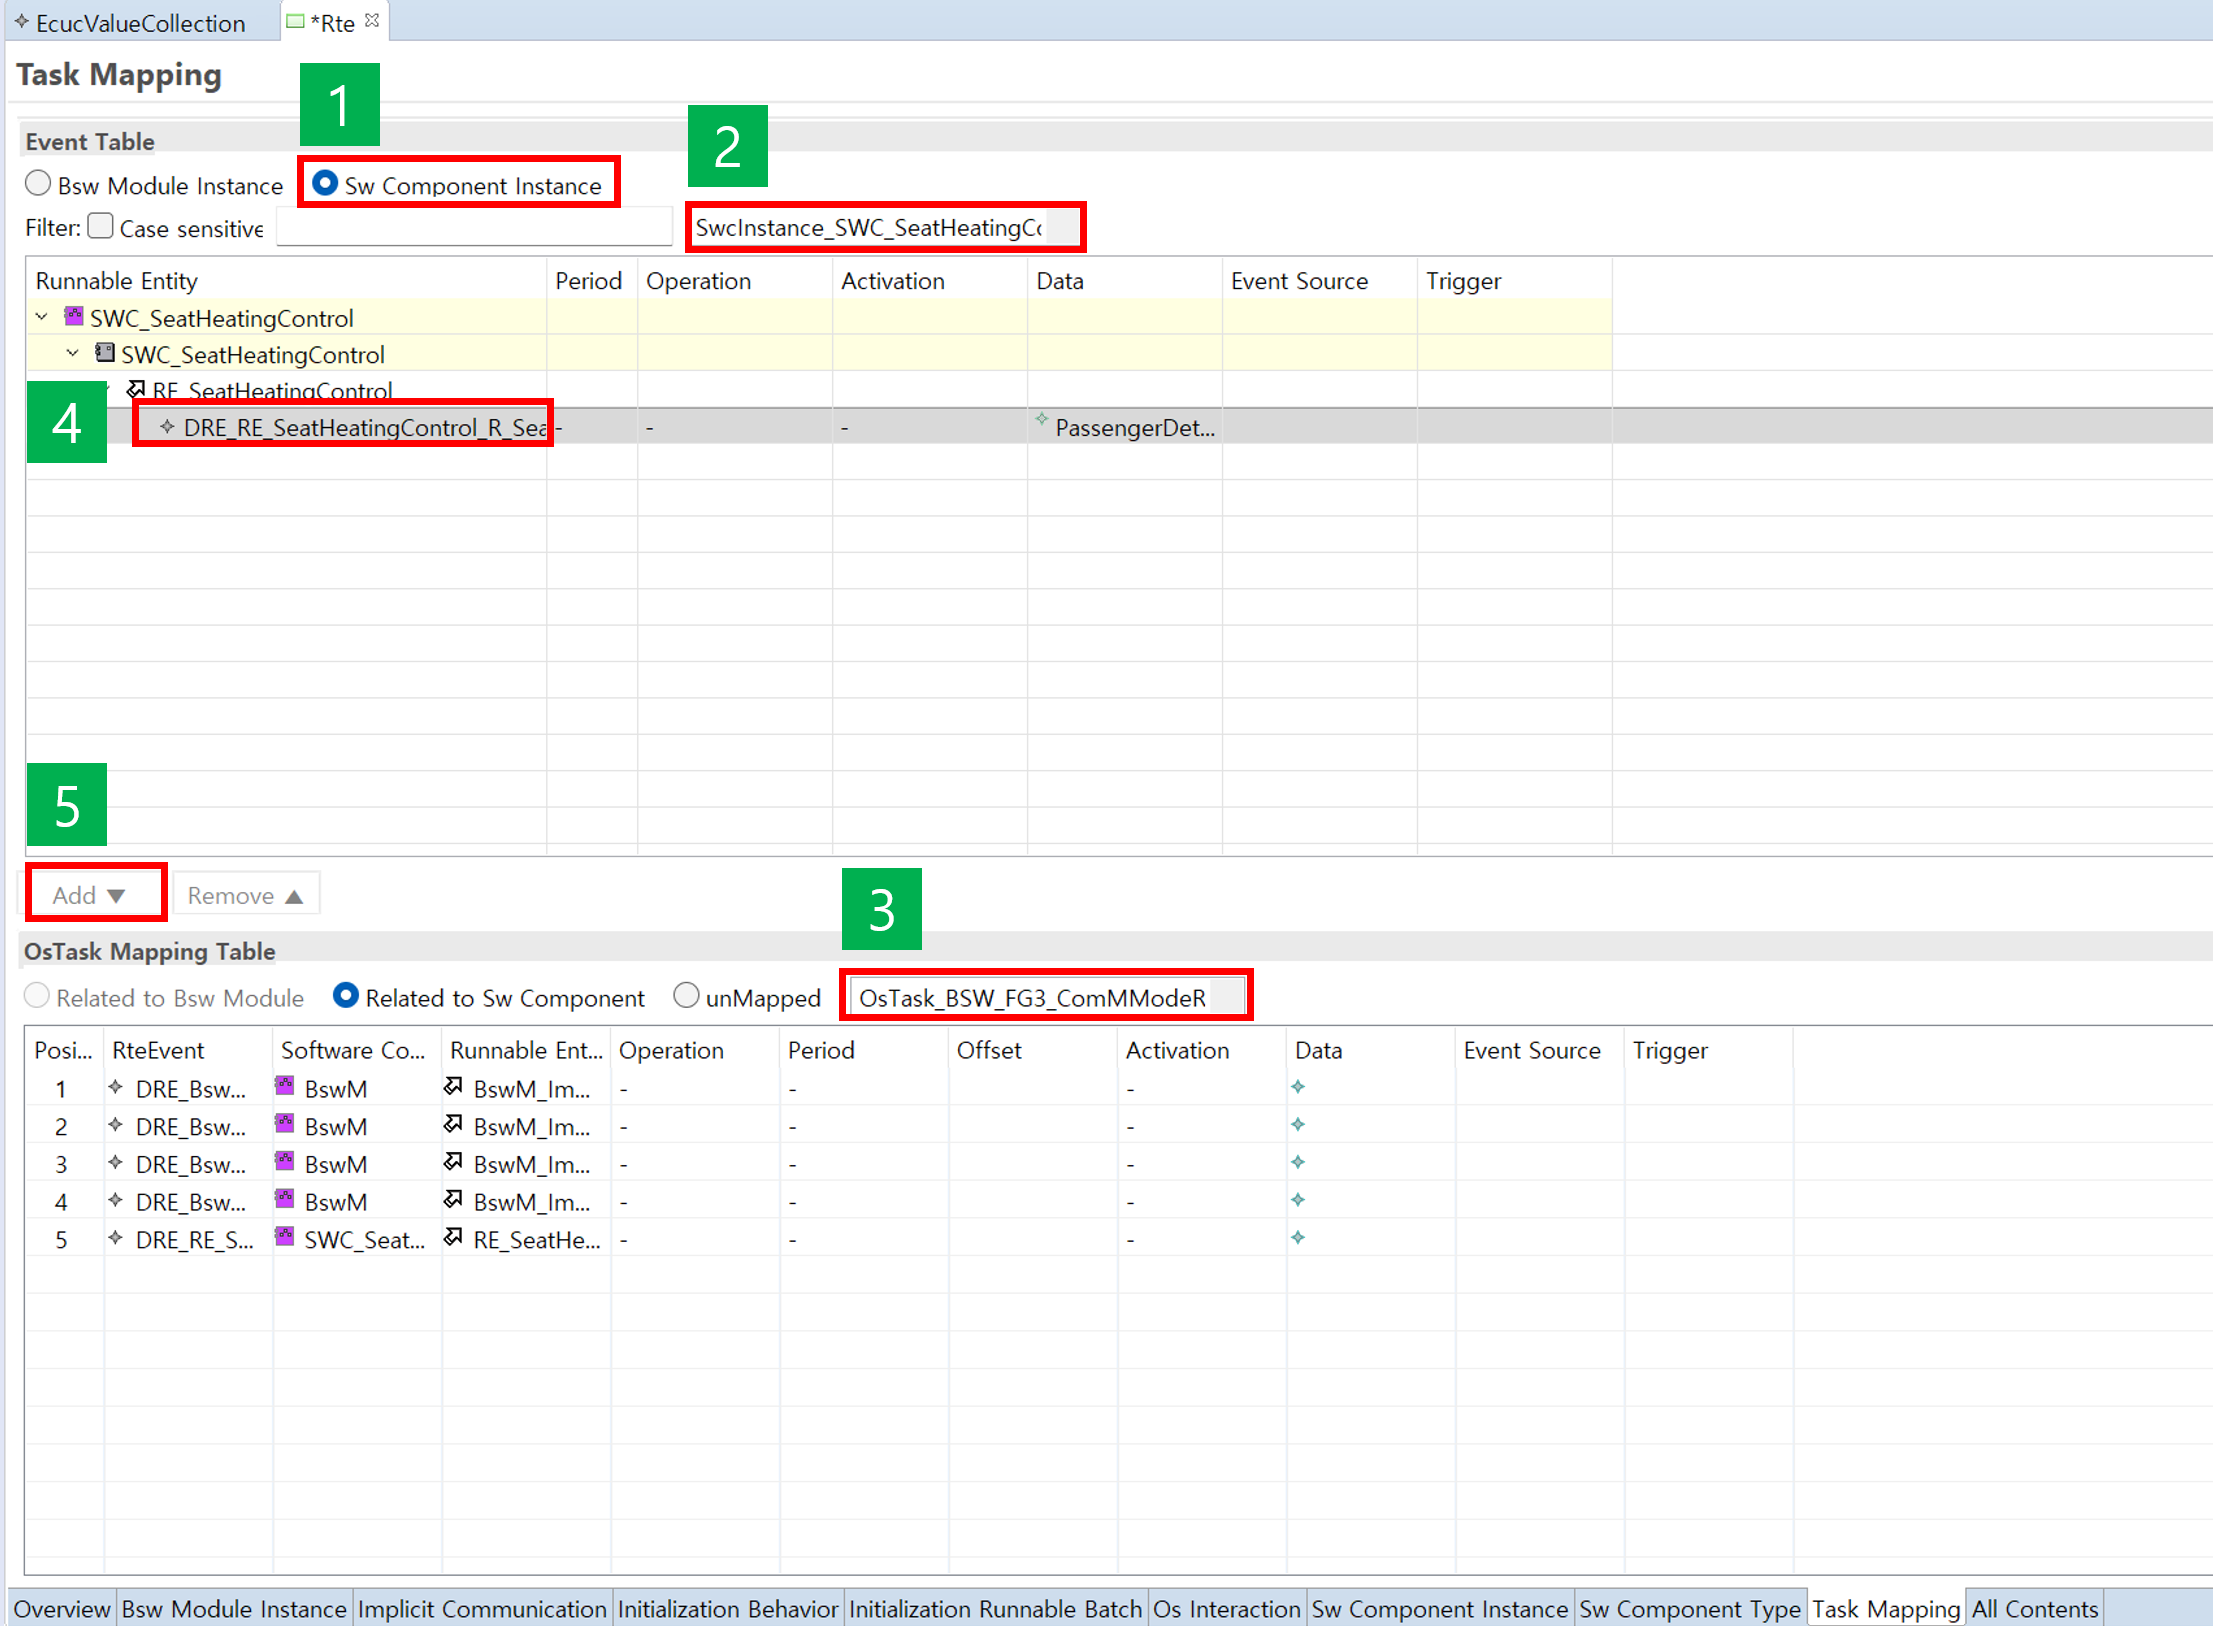Collapse the top SWC_SeatHeatingControl tree node
Screen dimensions: 2213x1626
42,317
